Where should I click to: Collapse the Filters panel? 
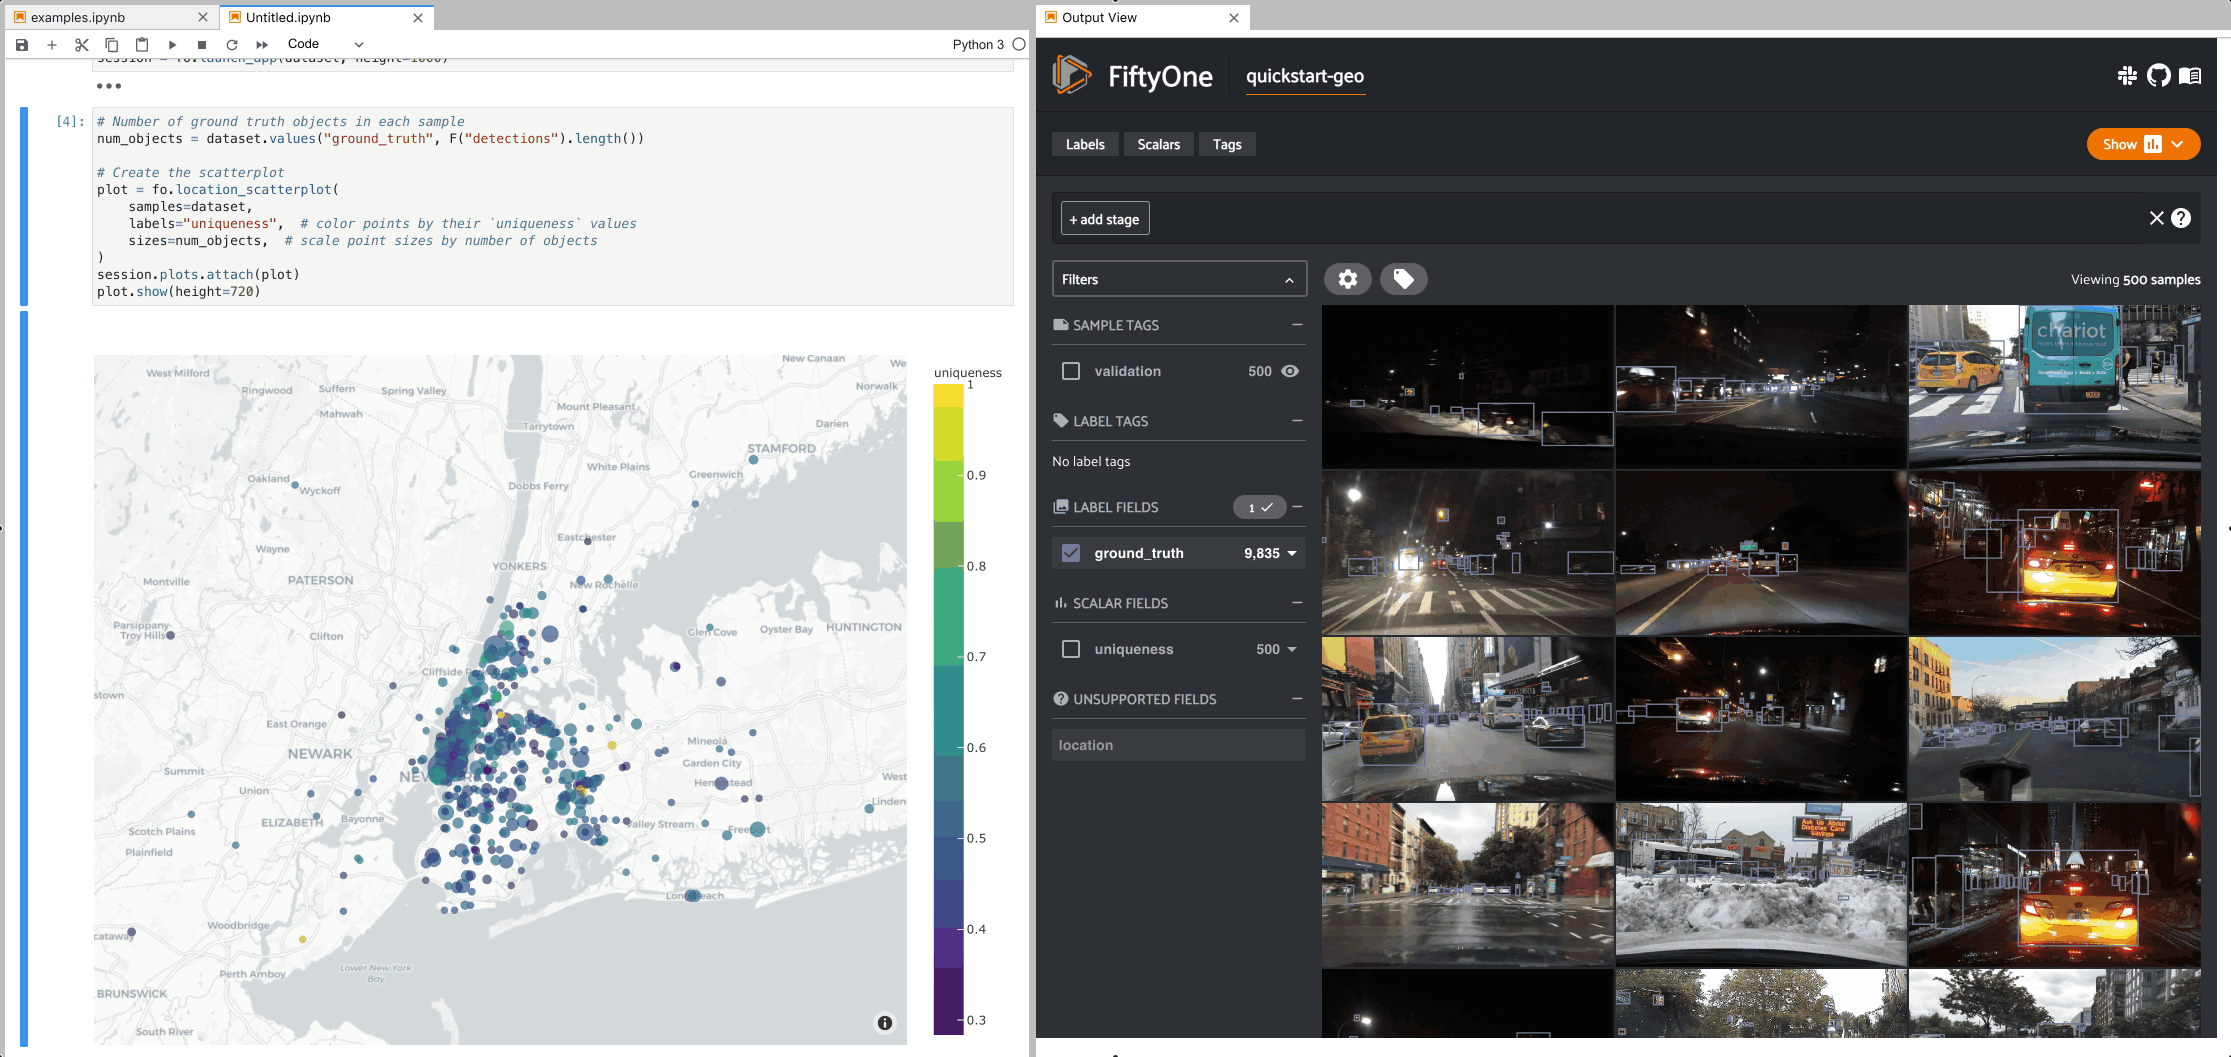pos(1290,279)
